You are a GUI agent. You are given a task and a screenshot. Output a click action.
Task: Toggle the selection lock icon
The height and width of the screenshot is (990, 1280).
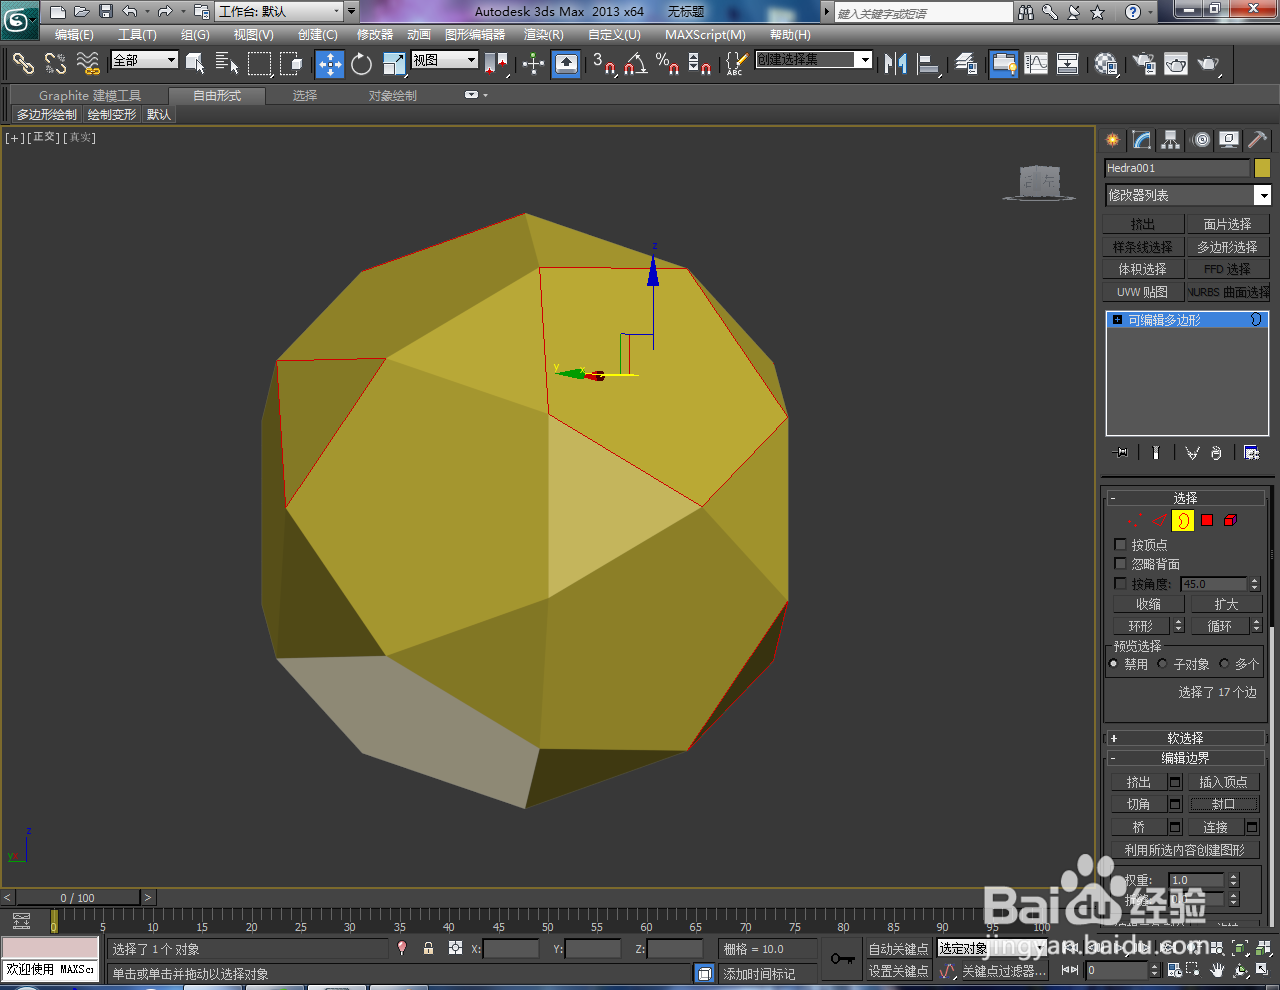tap(428, 948)
